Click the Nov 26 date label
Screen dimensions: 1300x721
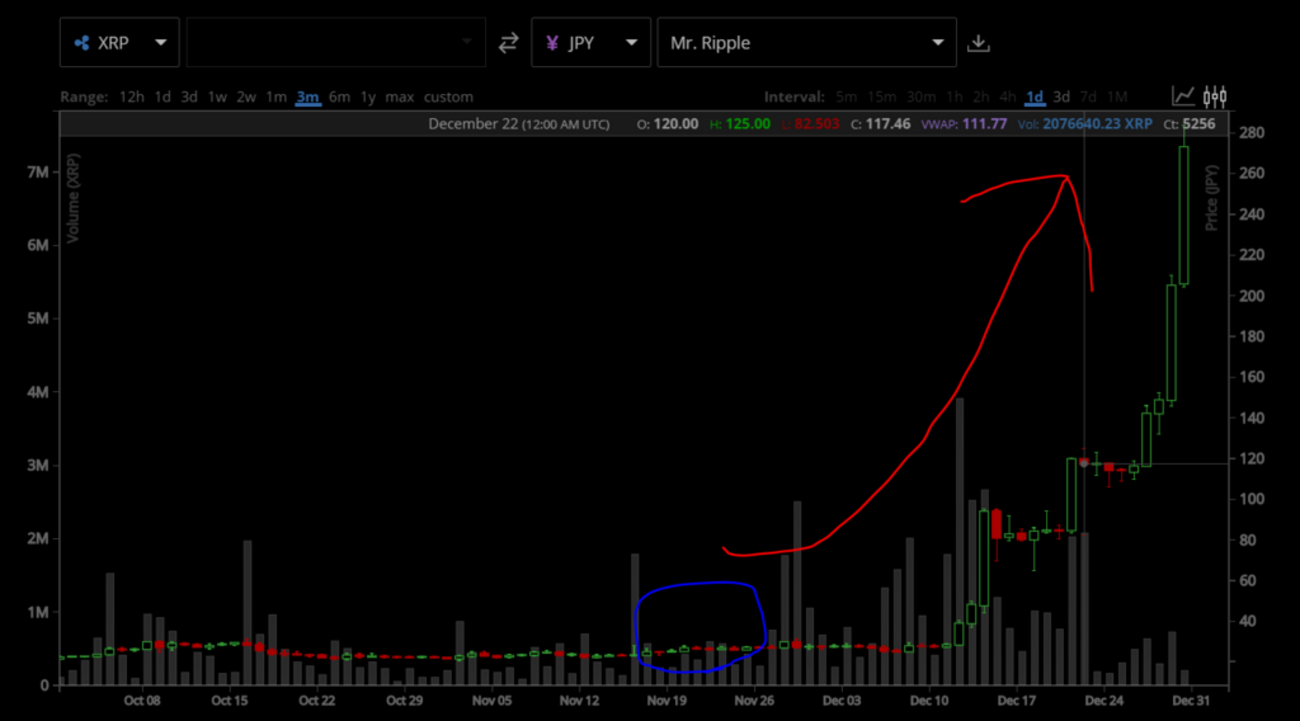click(x=754, y=700)
